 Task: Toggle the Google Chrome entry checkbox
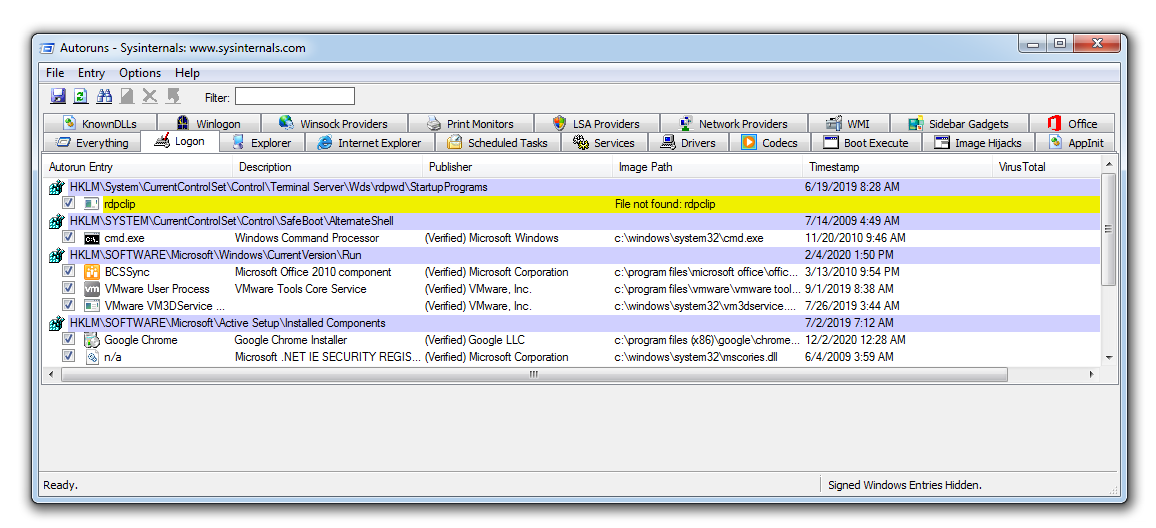point(69,338)
